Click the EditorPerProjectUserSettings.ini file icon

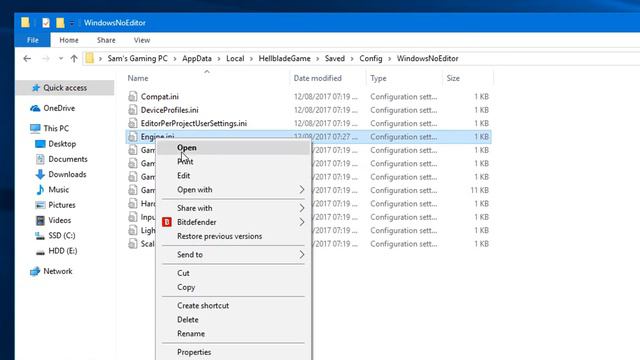[133, 123]
